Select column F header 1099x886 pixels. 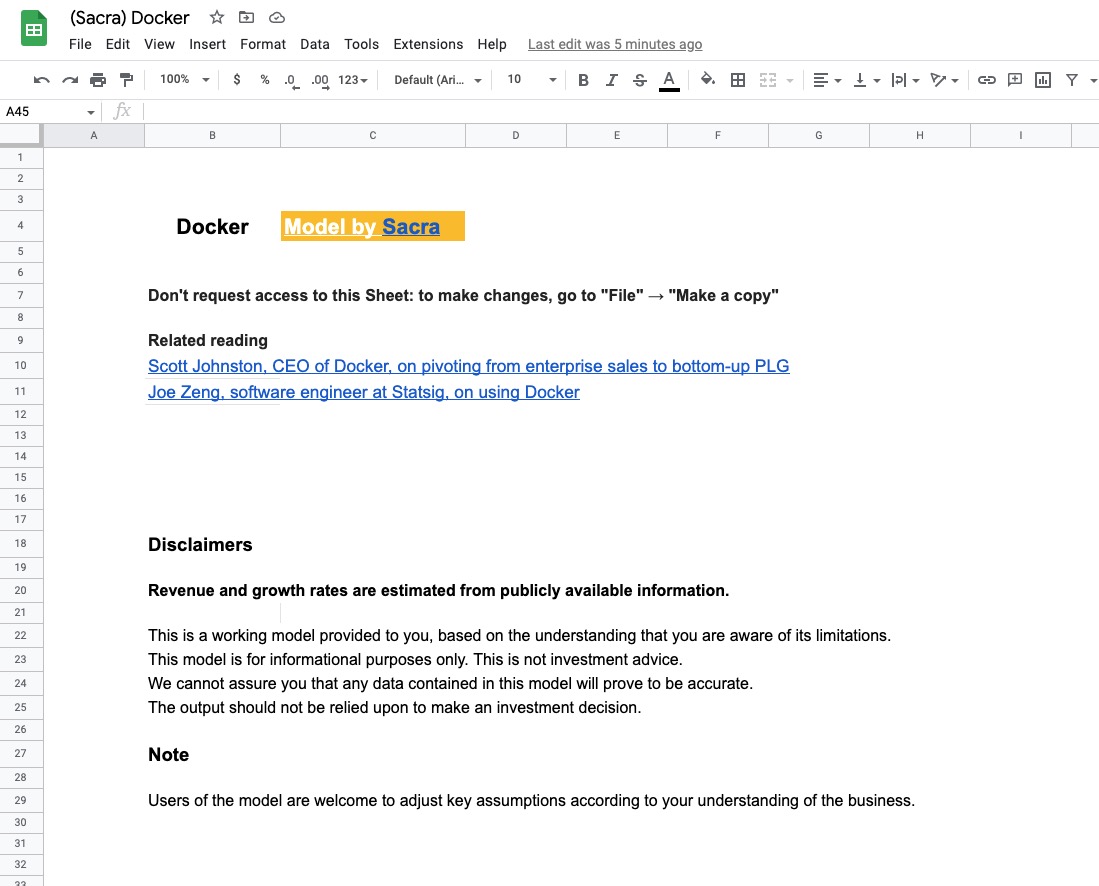click(x=718, y=135)
